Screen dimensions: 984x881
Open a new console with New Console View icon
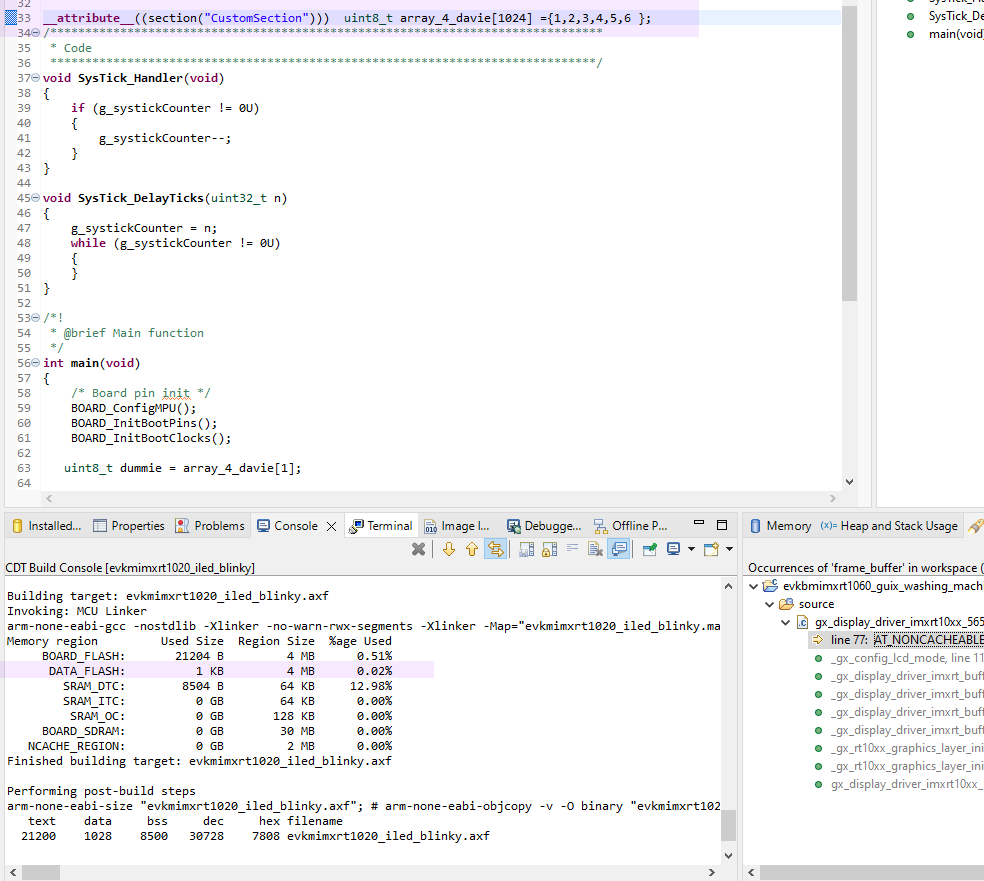click(711, 548)
